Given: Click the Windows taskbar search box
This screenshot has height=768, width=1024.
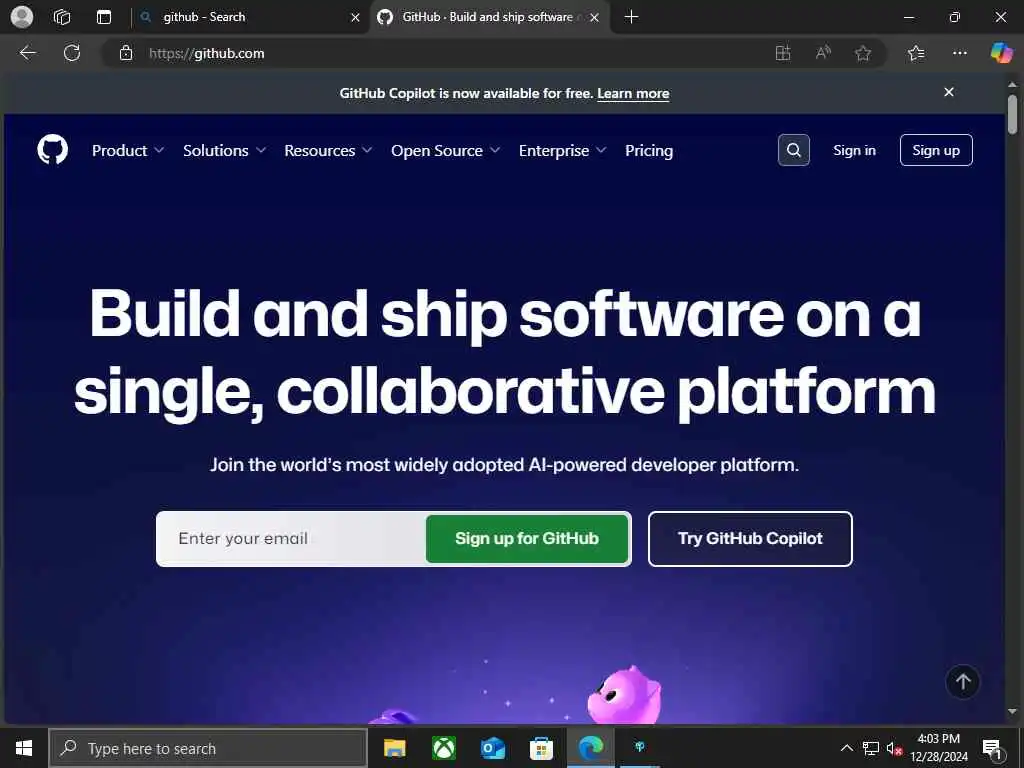Looking at the screenshot, I should coord(208,748).
